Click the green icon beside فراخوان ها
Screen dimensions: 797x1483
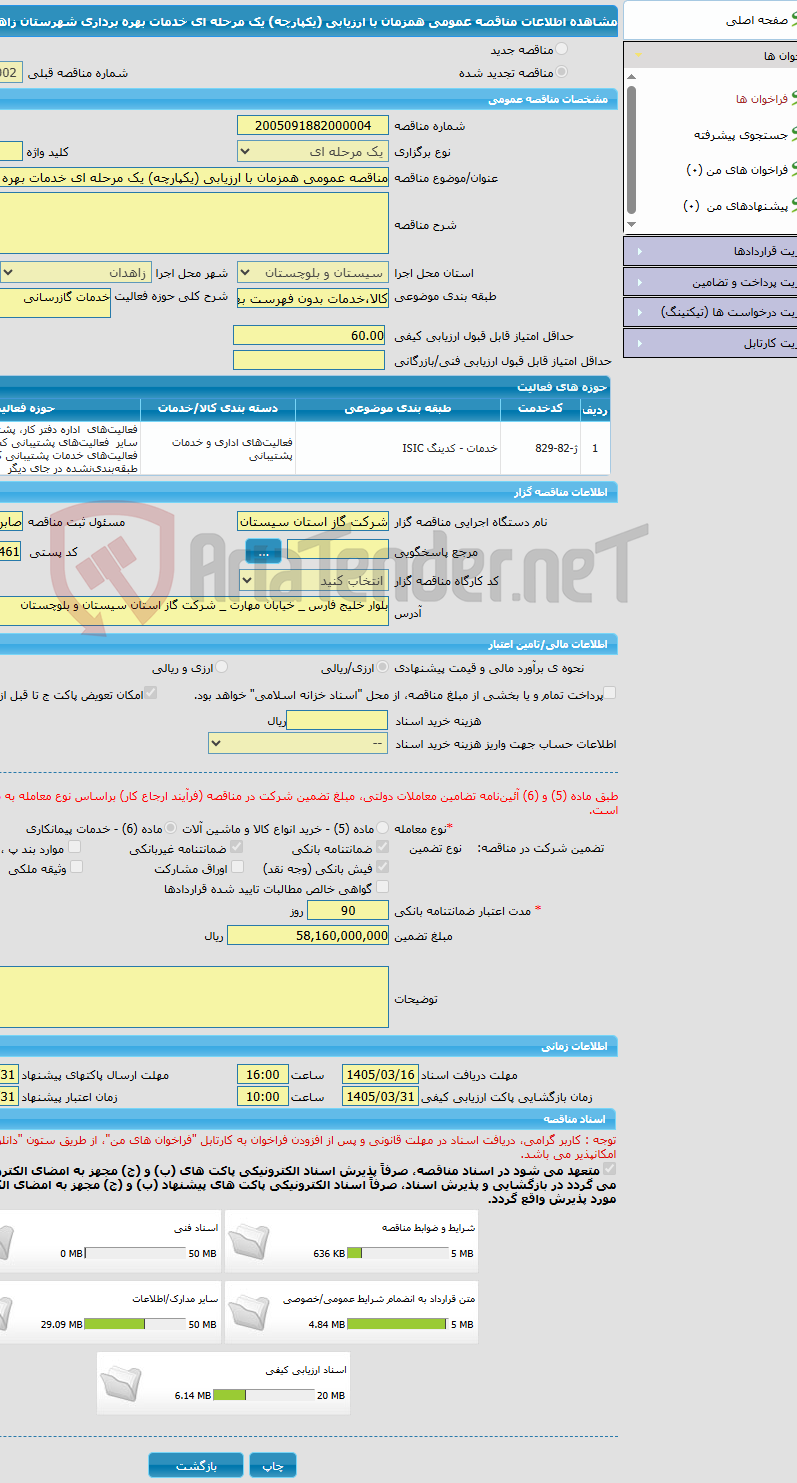pyautogui.click(x=793, y=98)
